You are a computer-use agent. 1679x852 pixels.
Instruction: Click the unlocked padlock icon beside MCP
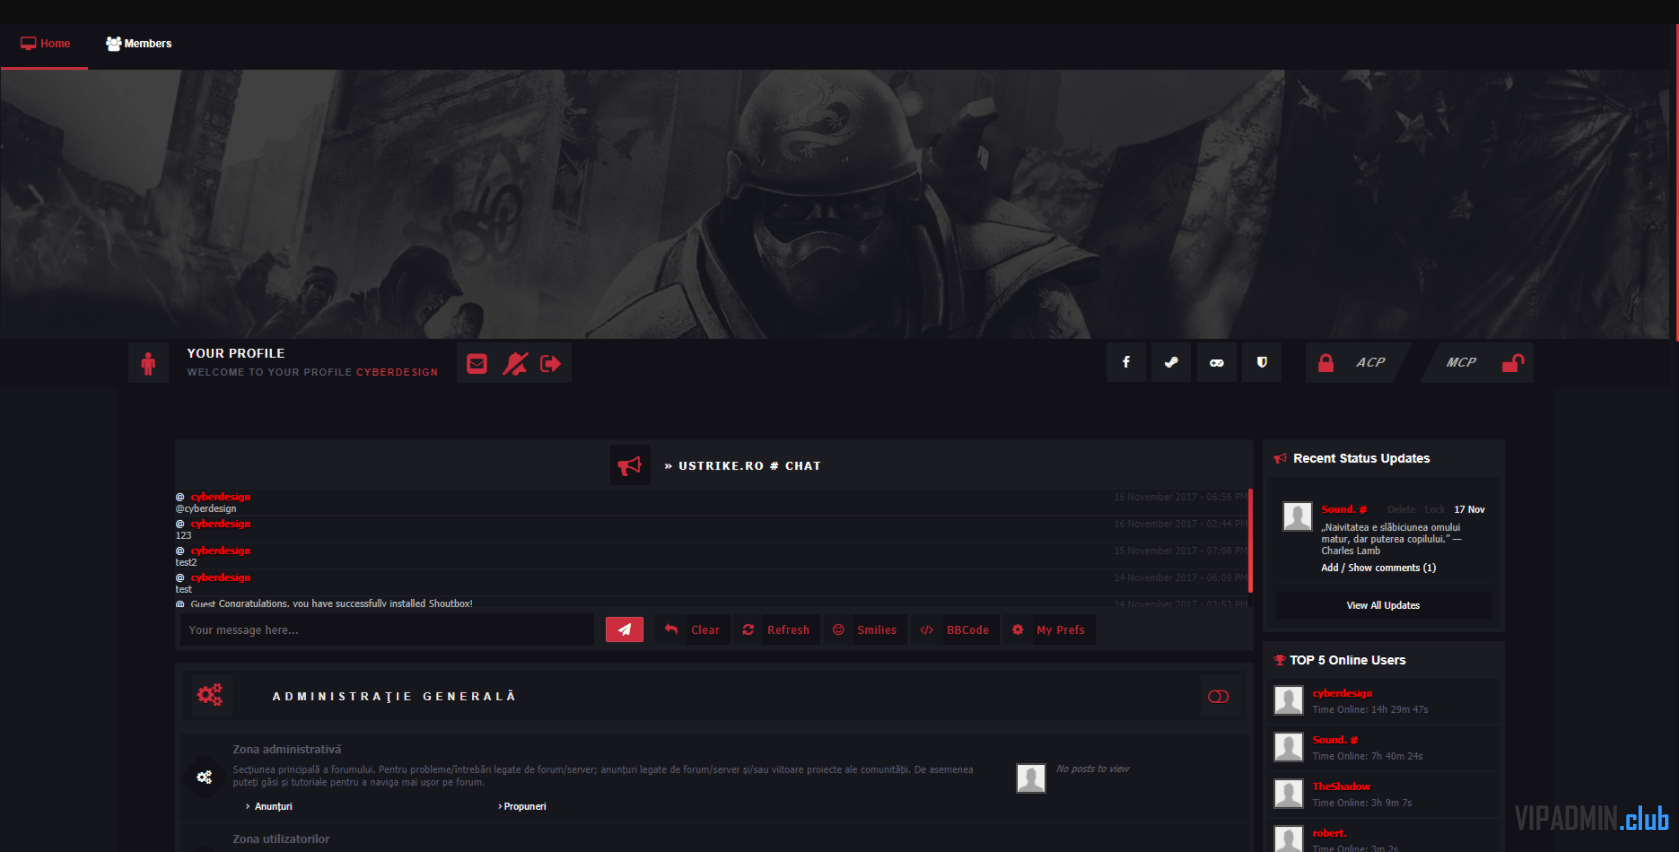(1513, 363)
